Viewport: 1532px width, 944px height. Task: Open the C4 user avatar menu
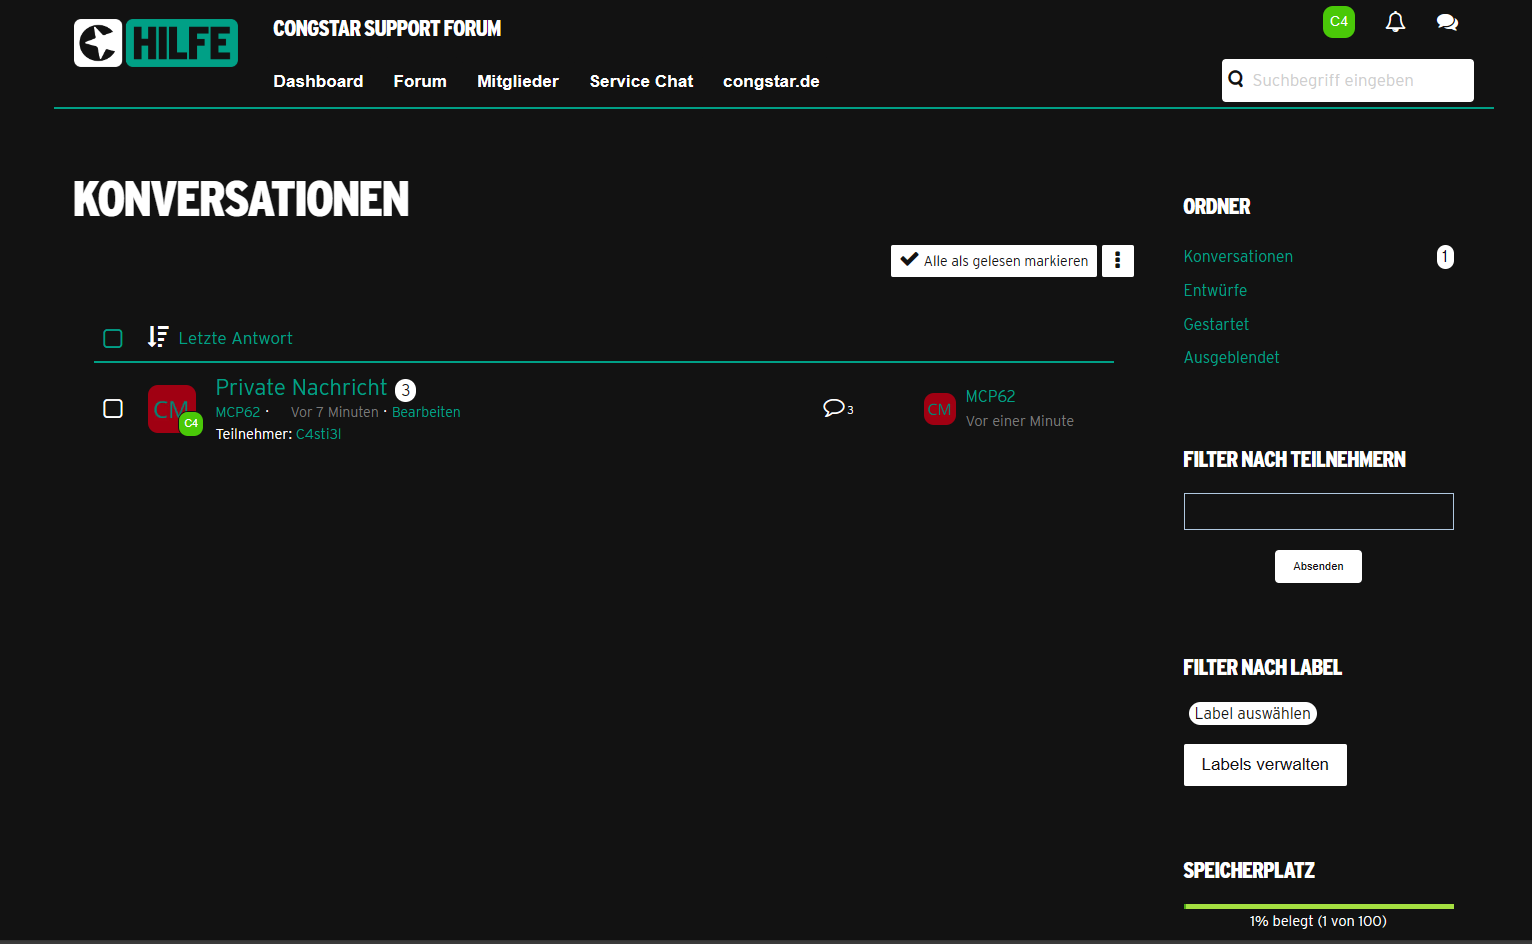tap(1338, 22)
